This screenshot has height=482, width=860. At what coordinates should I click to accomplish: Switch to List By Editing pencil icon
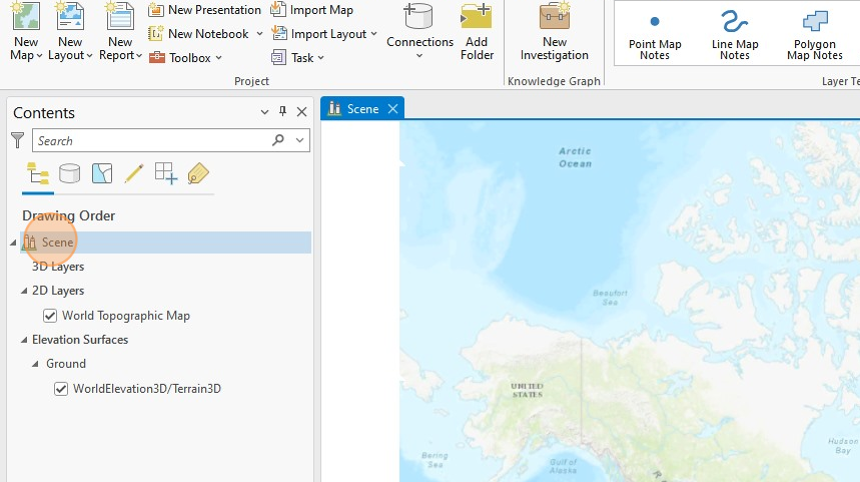click(x=134, y=174)
